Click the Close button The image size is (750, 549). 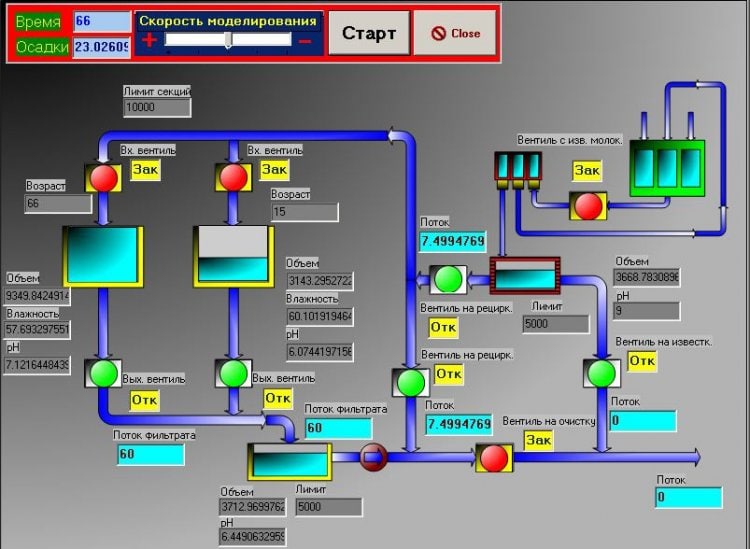(x=455, y=33)
